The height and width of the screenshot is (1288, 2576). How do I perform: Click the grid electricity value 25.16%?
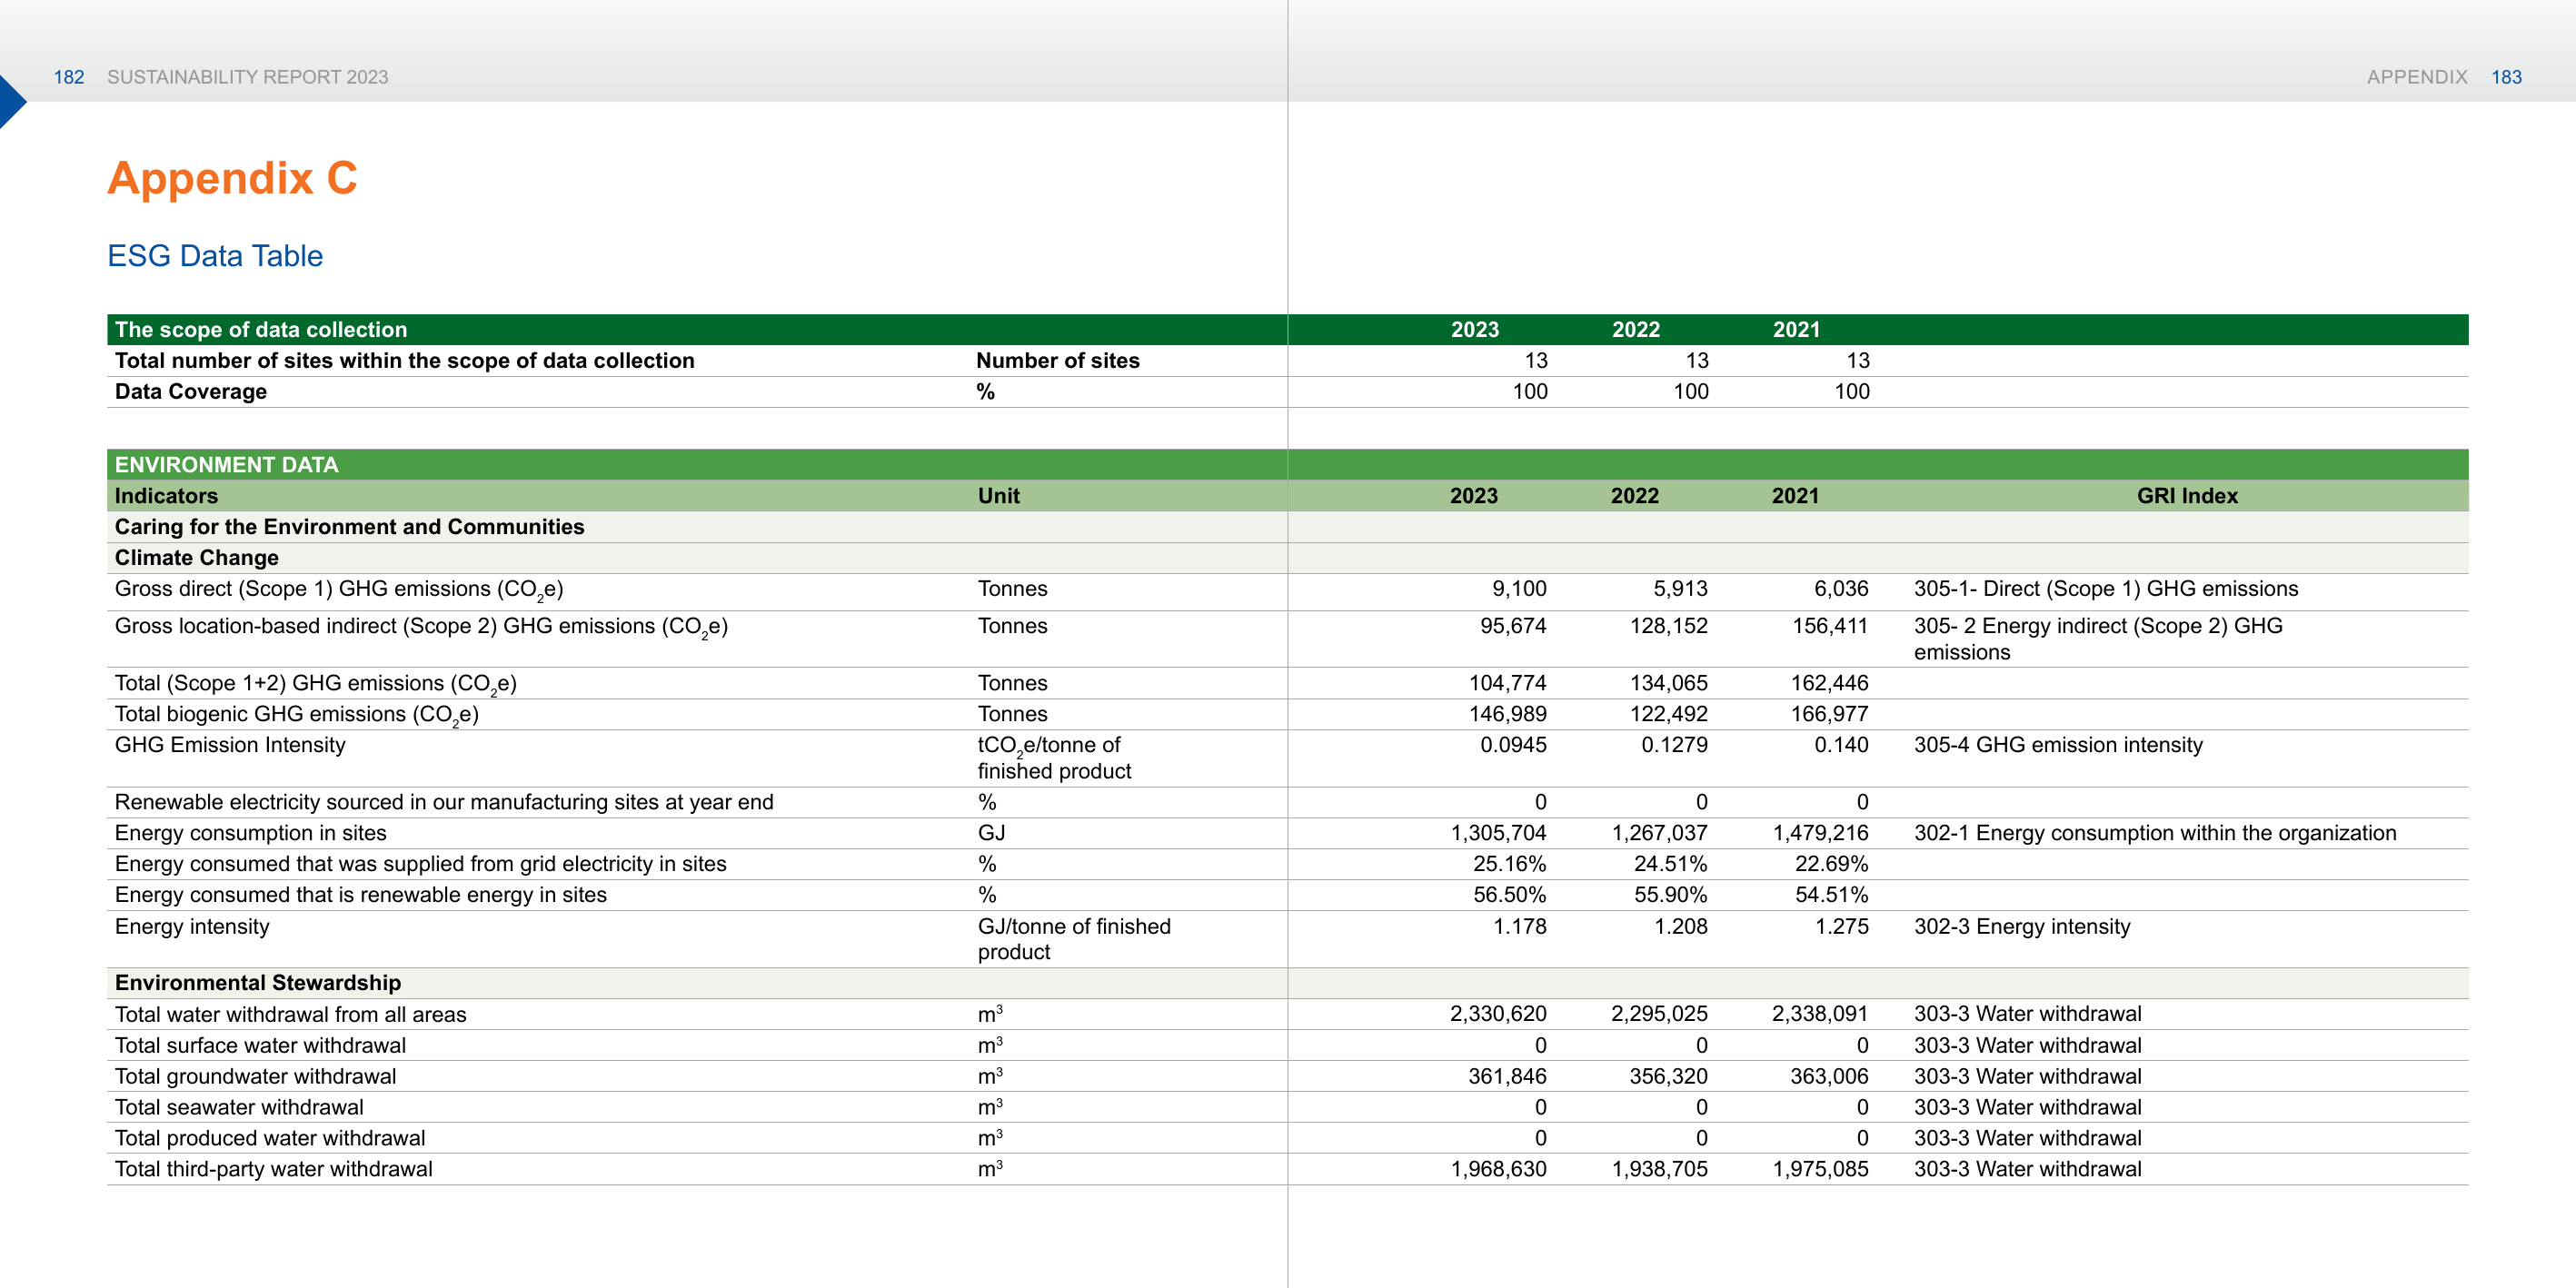[x=1510, y=864]
